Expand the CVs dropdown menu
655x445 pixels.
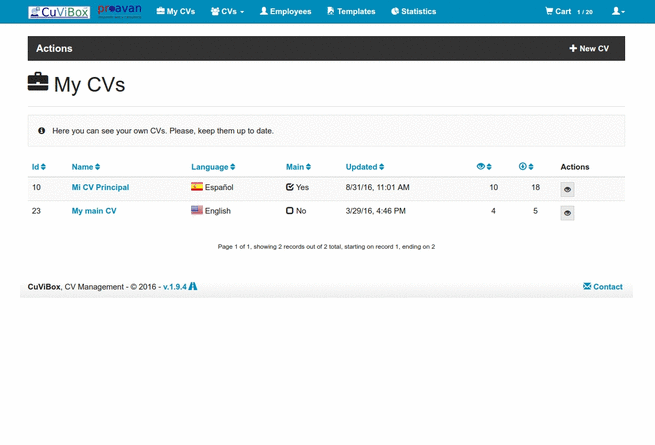click(x=228, y=12)
